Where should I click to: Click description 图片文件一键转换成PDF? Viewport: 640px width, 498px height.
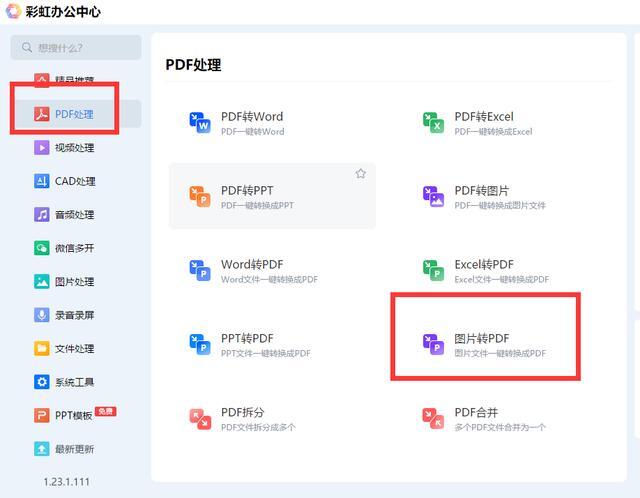[x=500, y=353]
